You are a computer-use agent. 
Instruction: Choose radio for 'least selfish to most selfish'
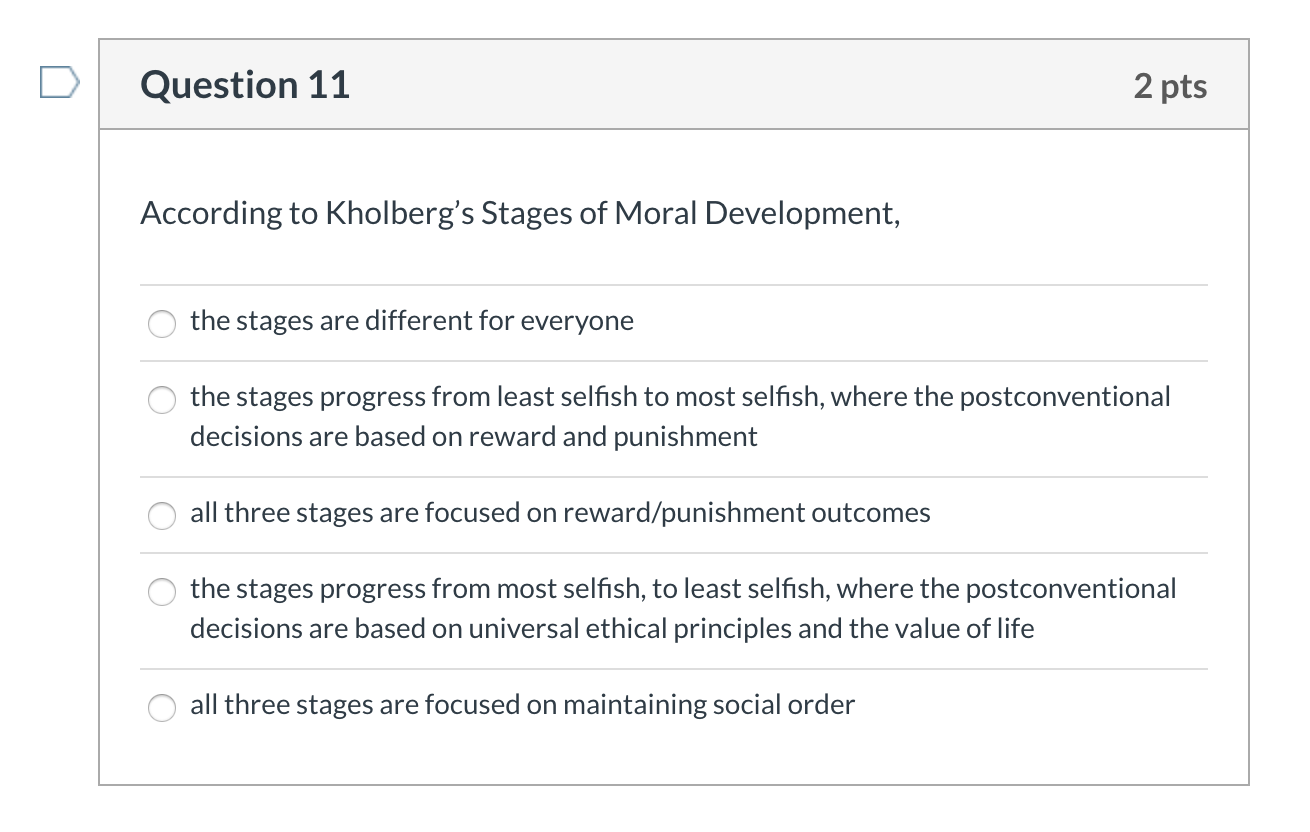tap(161, 399)
